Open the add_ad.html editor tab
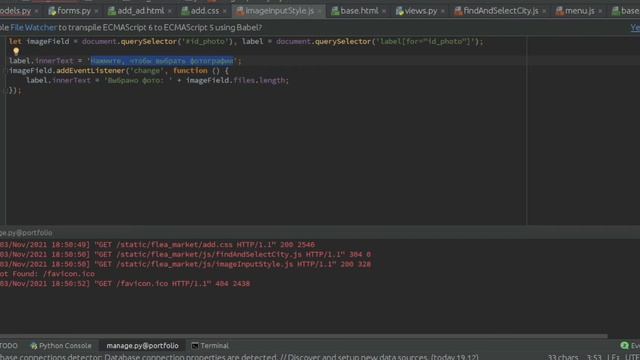This screenshot has width=640, height=360. pyautogui.click(x=140, y=11)
